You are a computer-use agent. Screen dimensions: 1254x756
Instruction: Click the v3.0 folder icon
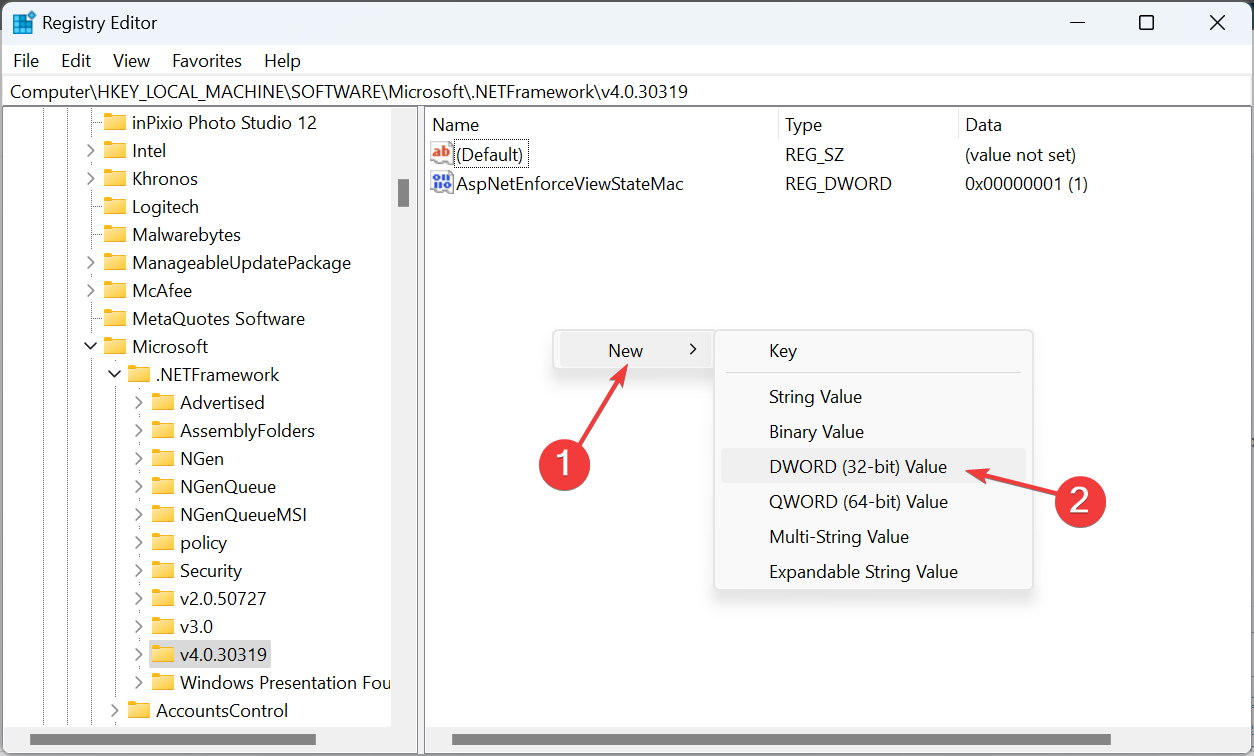point(162,626)
